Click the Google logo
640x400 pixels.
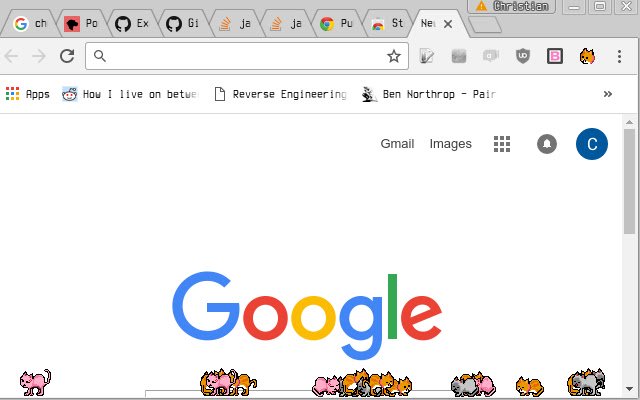coord(307,316)
